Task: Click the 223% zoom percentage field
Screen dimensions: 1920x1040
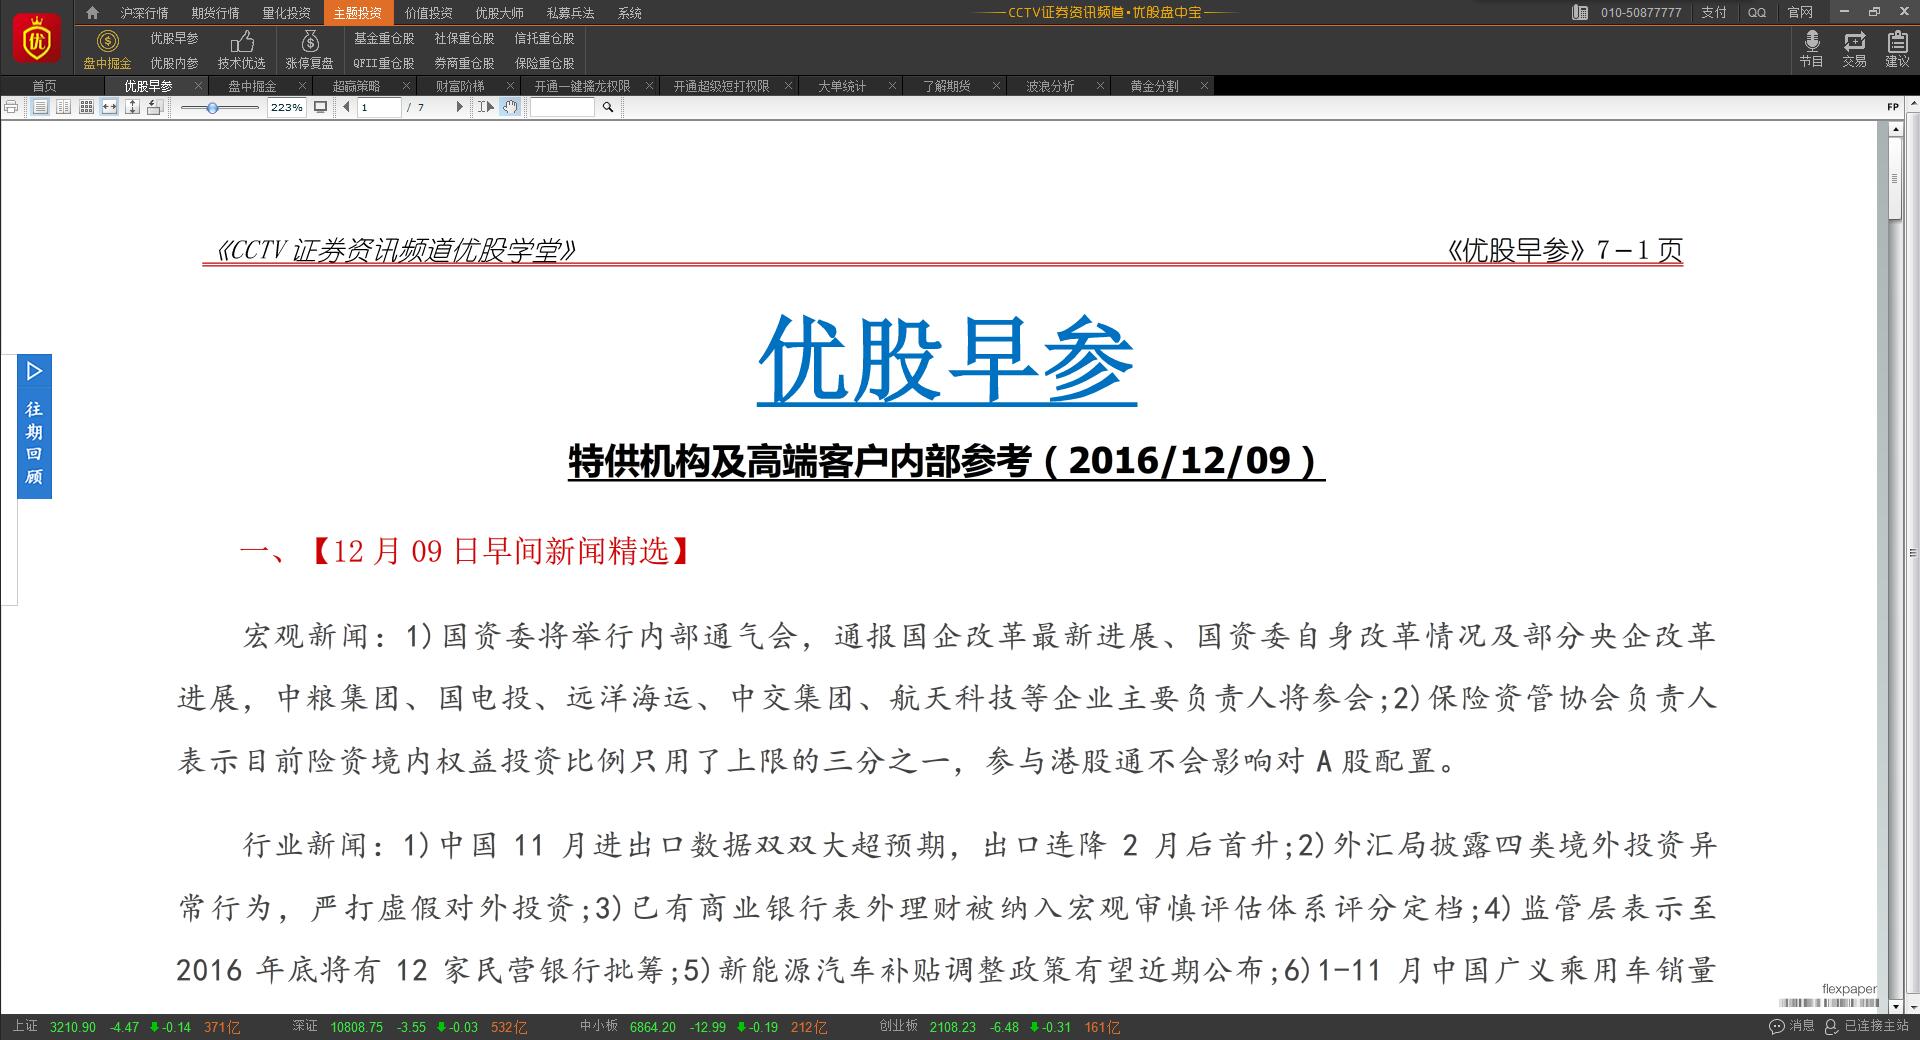Action: [x=287, y=107]
